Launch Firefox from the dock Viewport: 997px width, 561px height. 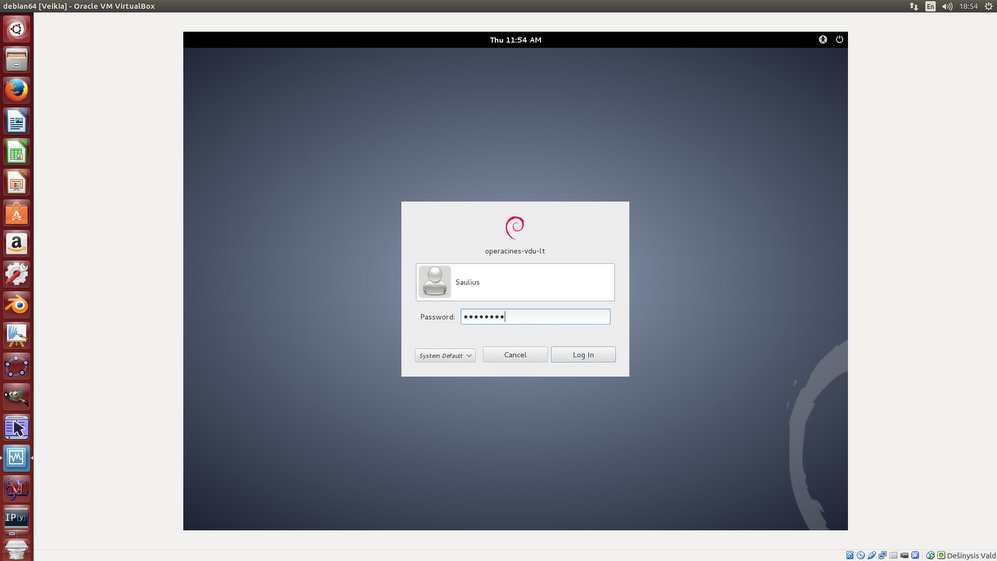(x=16, y=90)
